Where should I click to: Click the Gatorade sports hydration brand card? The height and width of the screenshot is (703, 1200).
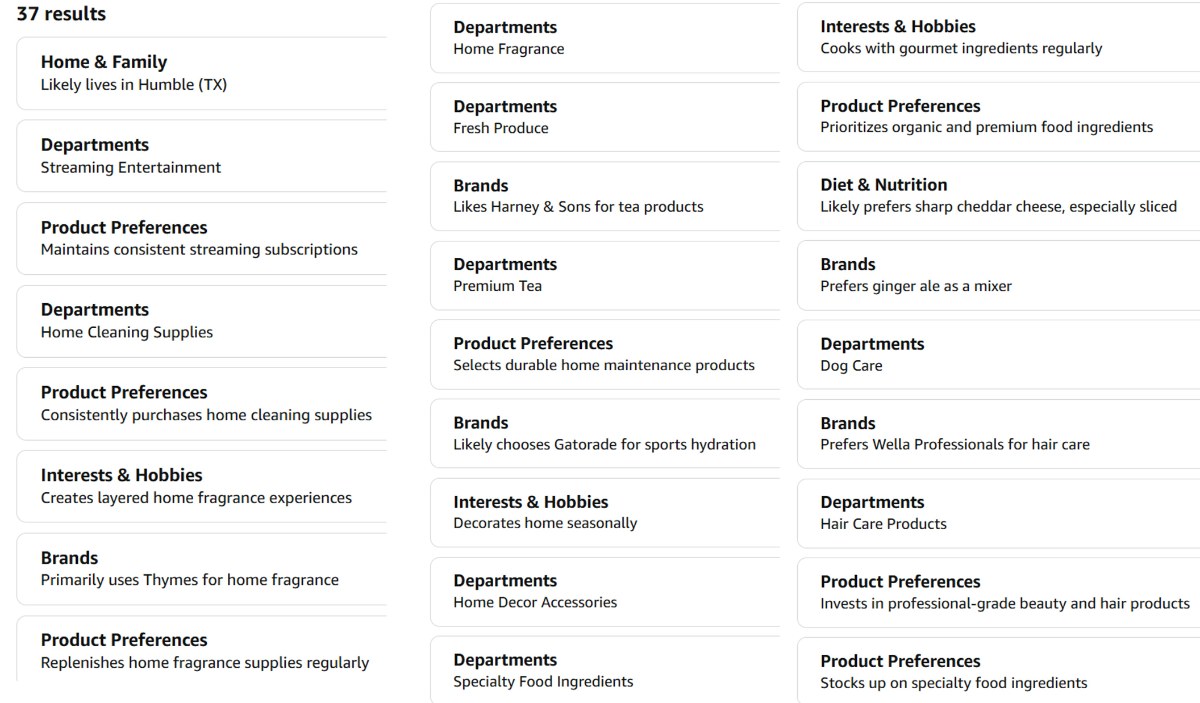(605, 433)
